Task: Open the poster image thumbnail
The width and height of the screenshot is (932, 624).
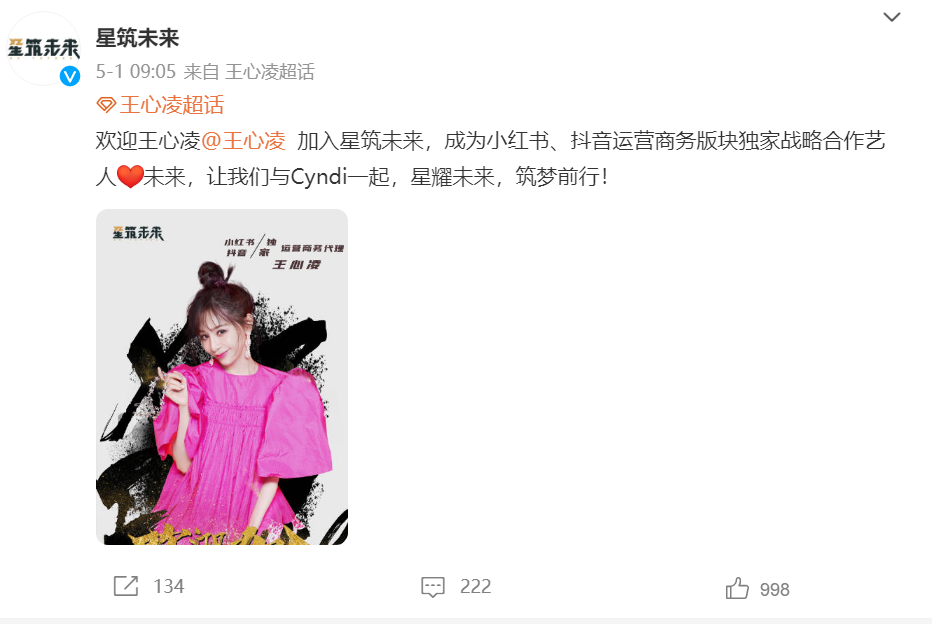Action: tap(222, 377)
